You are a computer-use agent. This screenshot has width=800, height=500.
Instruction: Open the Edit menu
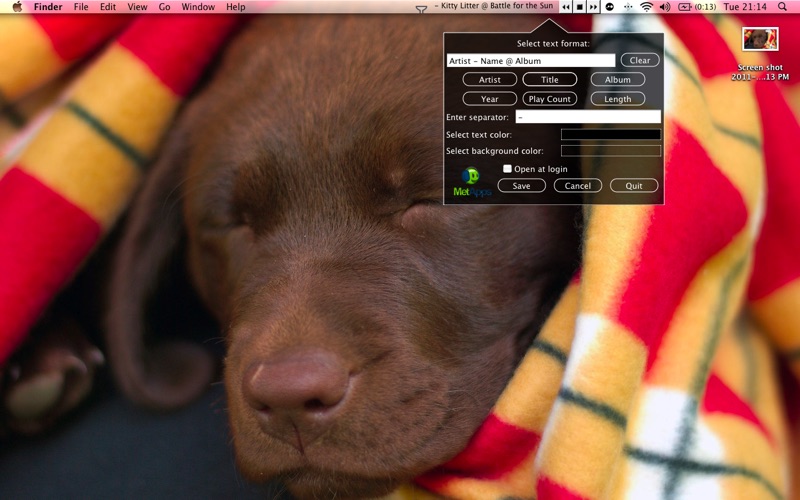pyautogui.click(x=108, y=7)
